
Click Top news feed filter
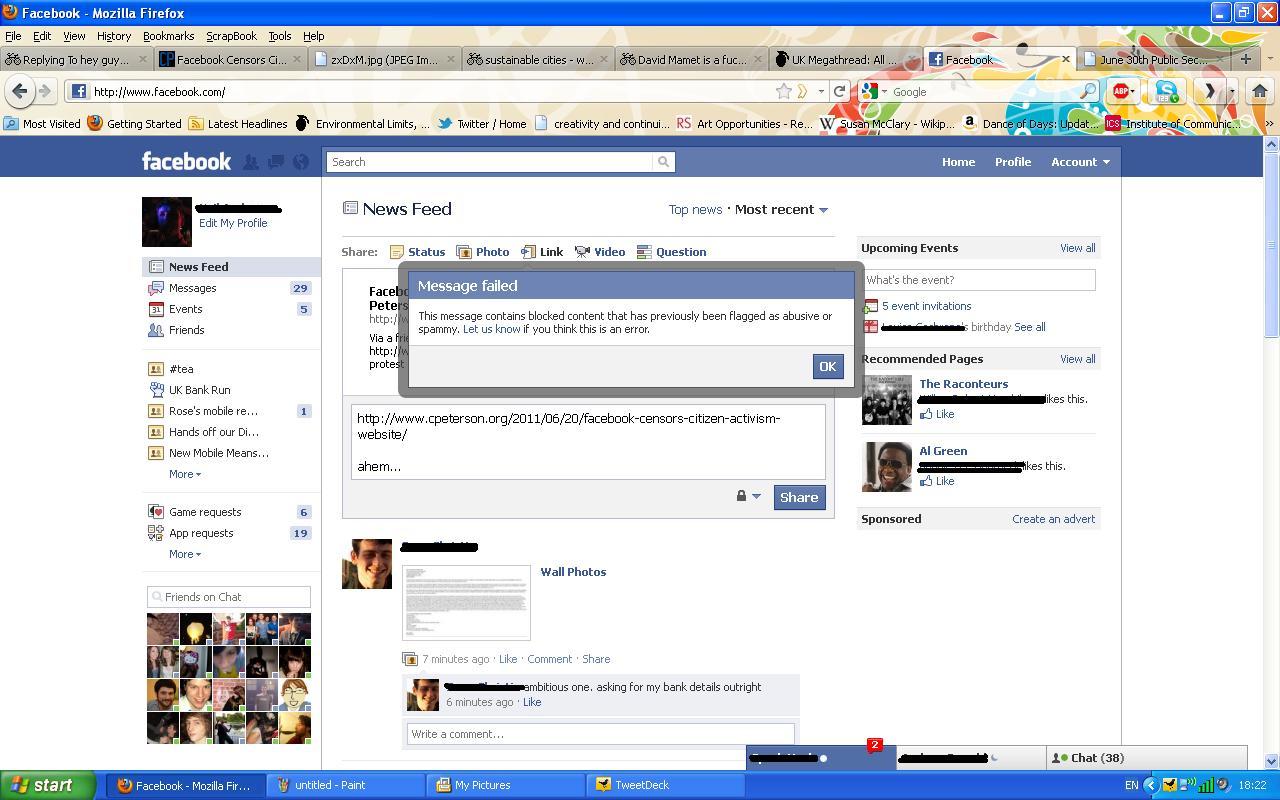tap(695, 210)
